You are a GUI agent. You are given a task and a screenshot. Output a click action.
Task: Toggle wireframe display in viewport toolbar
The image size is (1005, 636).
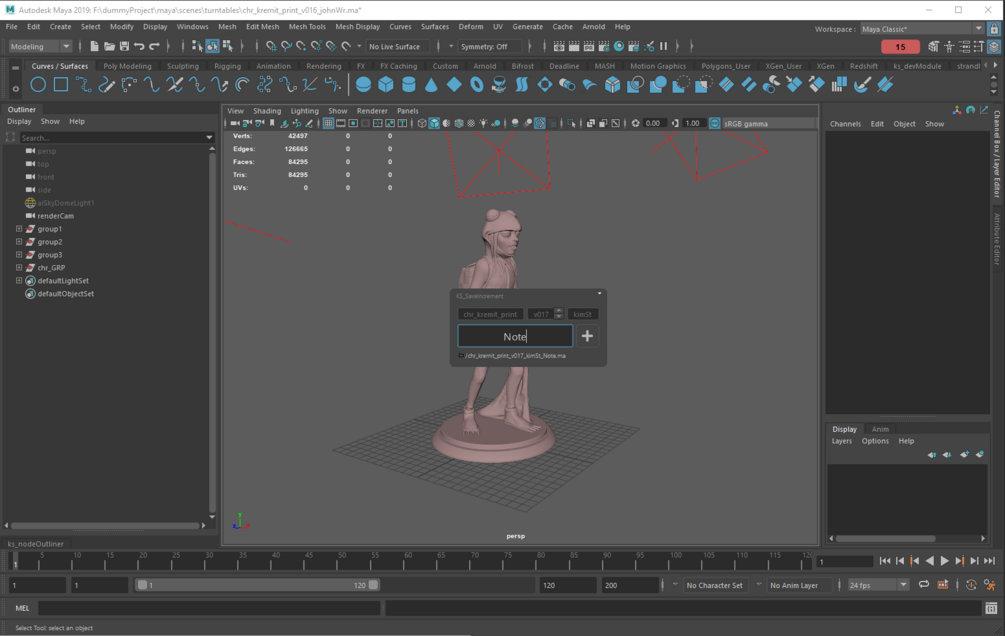pyautogui.click(x=422, y=123)
